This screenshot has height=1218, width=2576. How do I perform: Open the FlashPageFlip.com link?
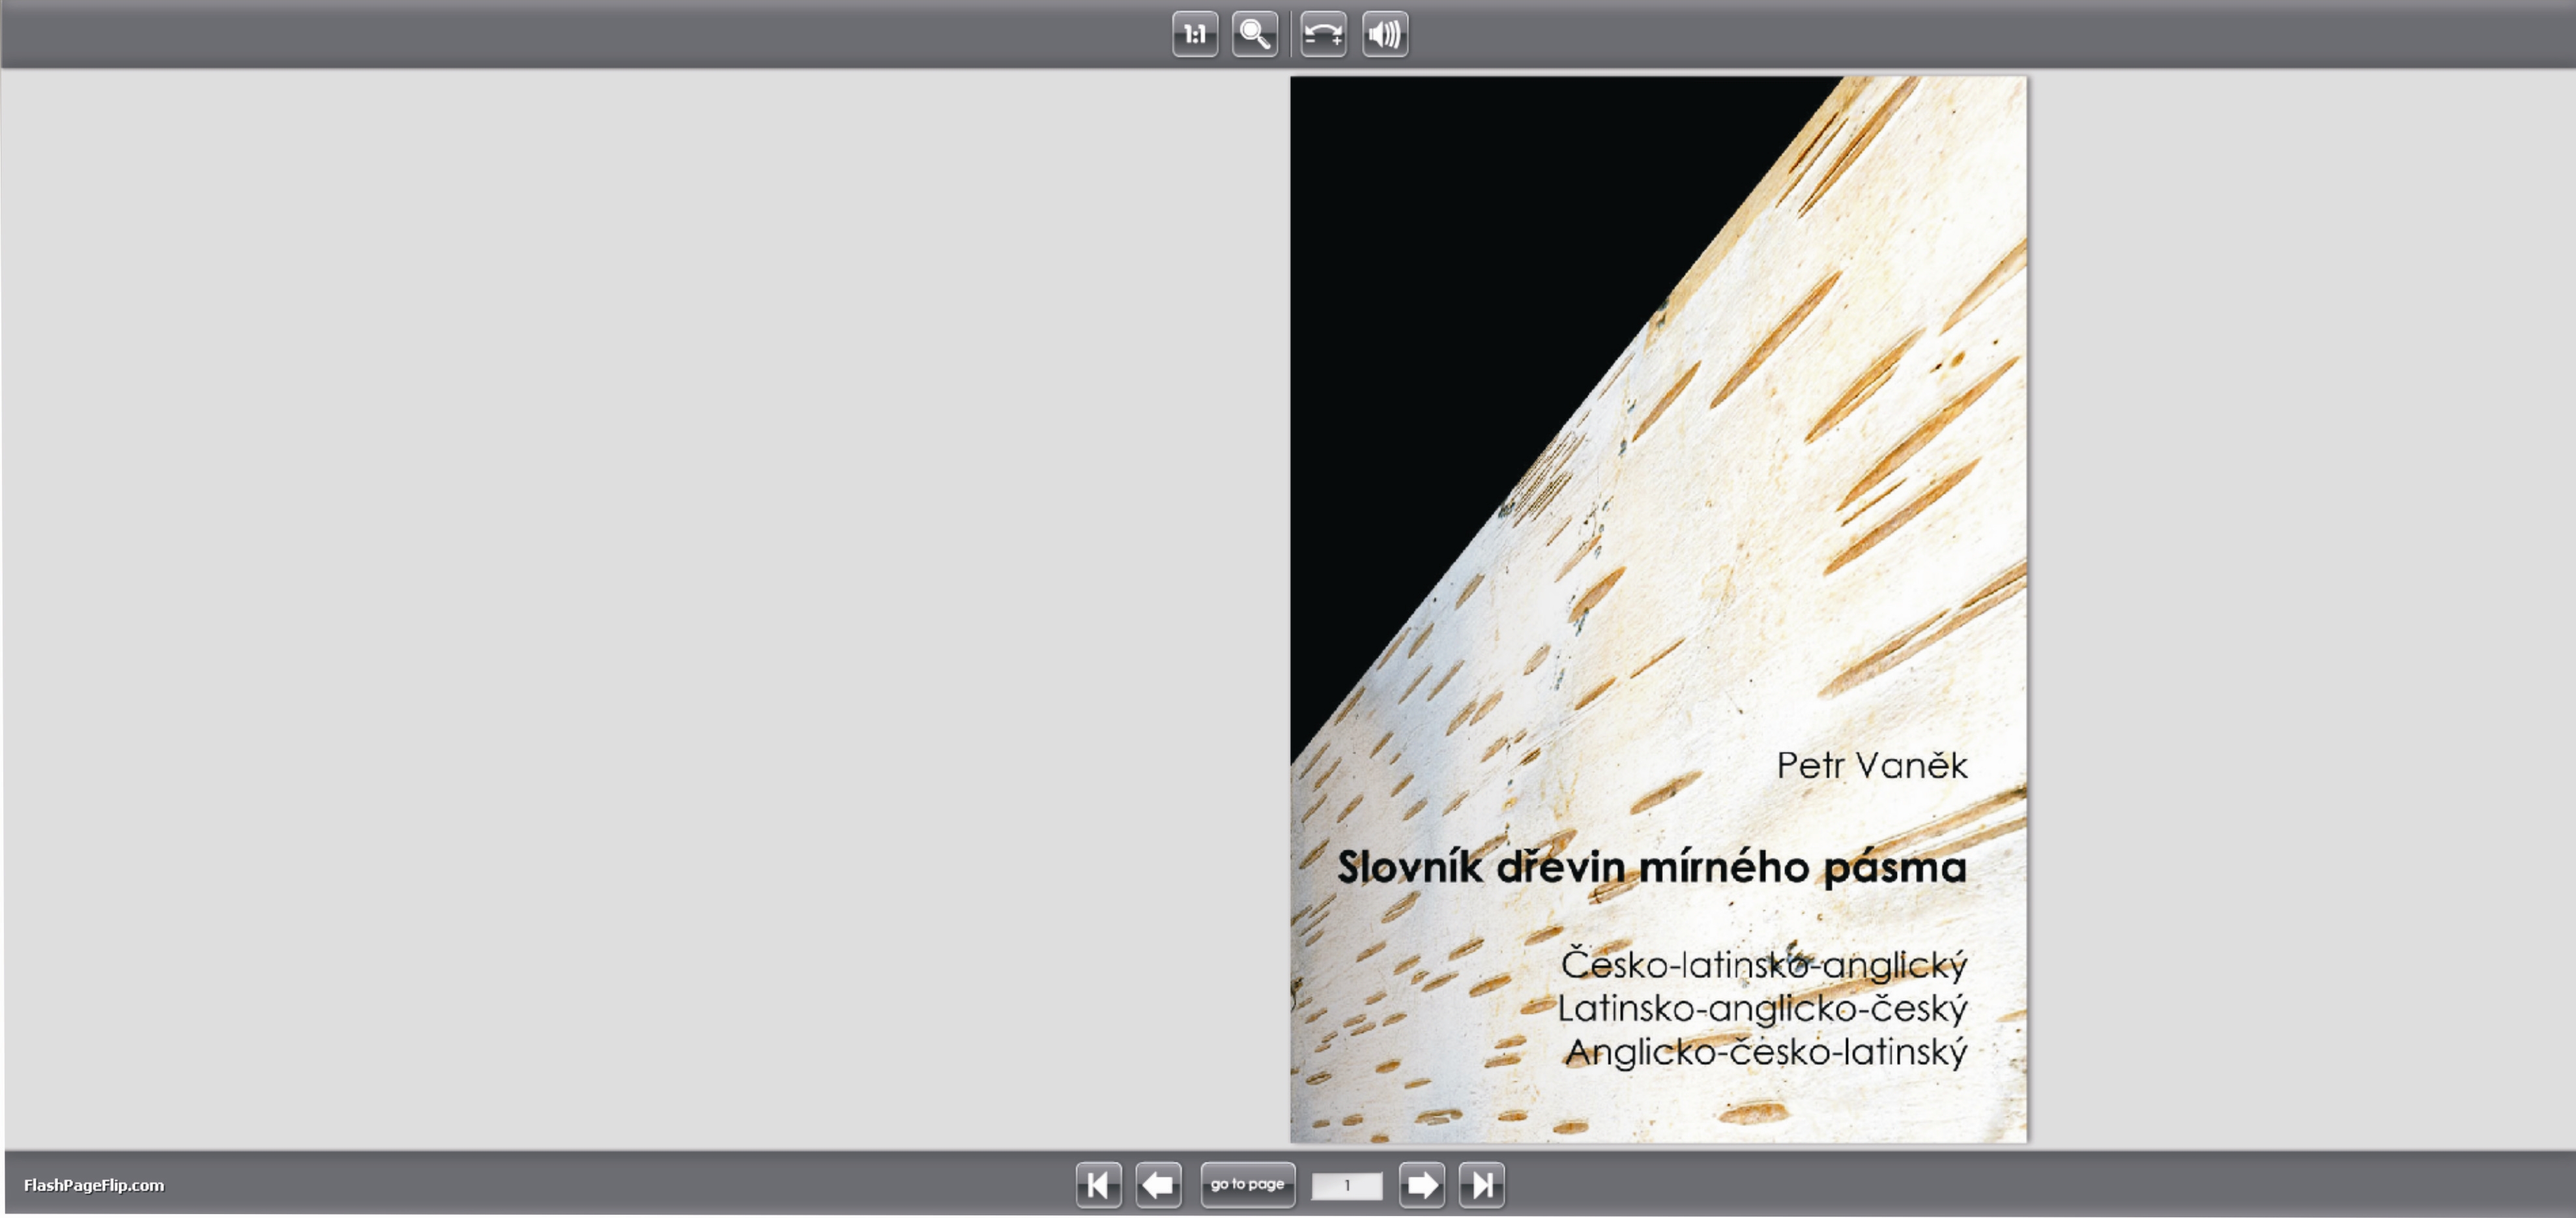coord(94,1185)
